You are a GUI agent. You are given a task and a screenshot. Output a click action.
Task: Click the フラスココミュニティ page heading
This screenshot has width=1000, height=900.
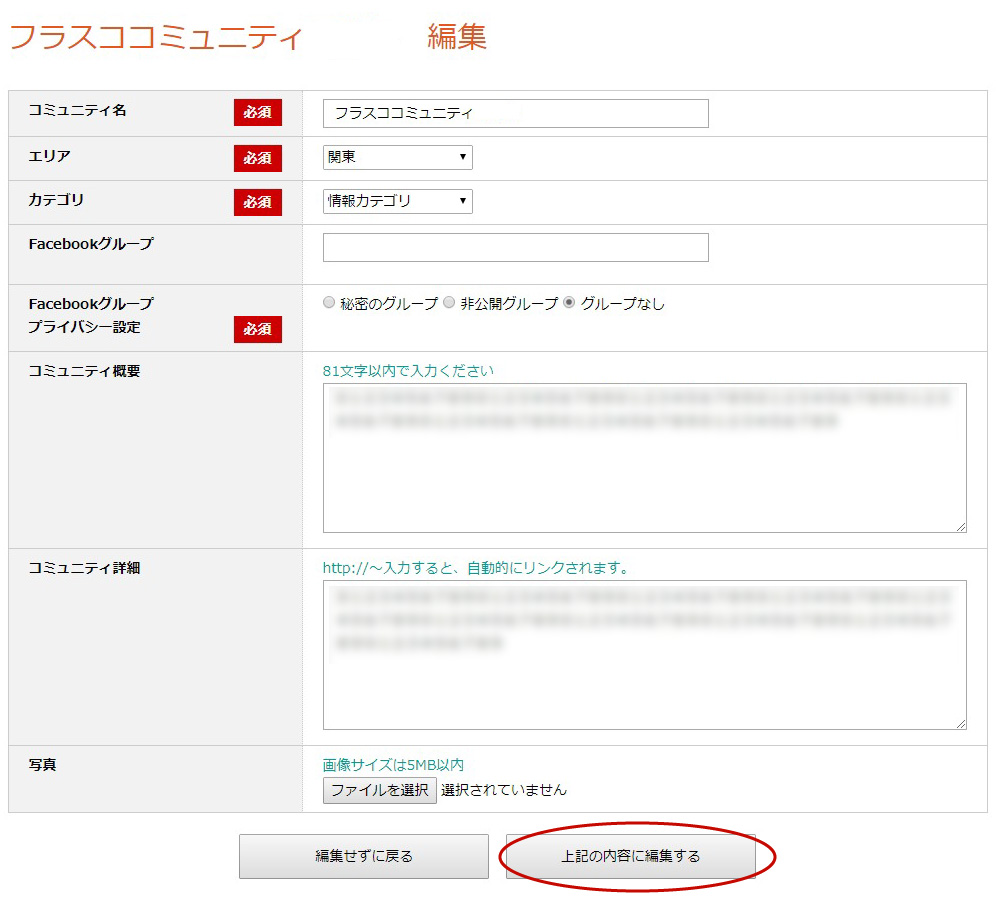(156, 37)
